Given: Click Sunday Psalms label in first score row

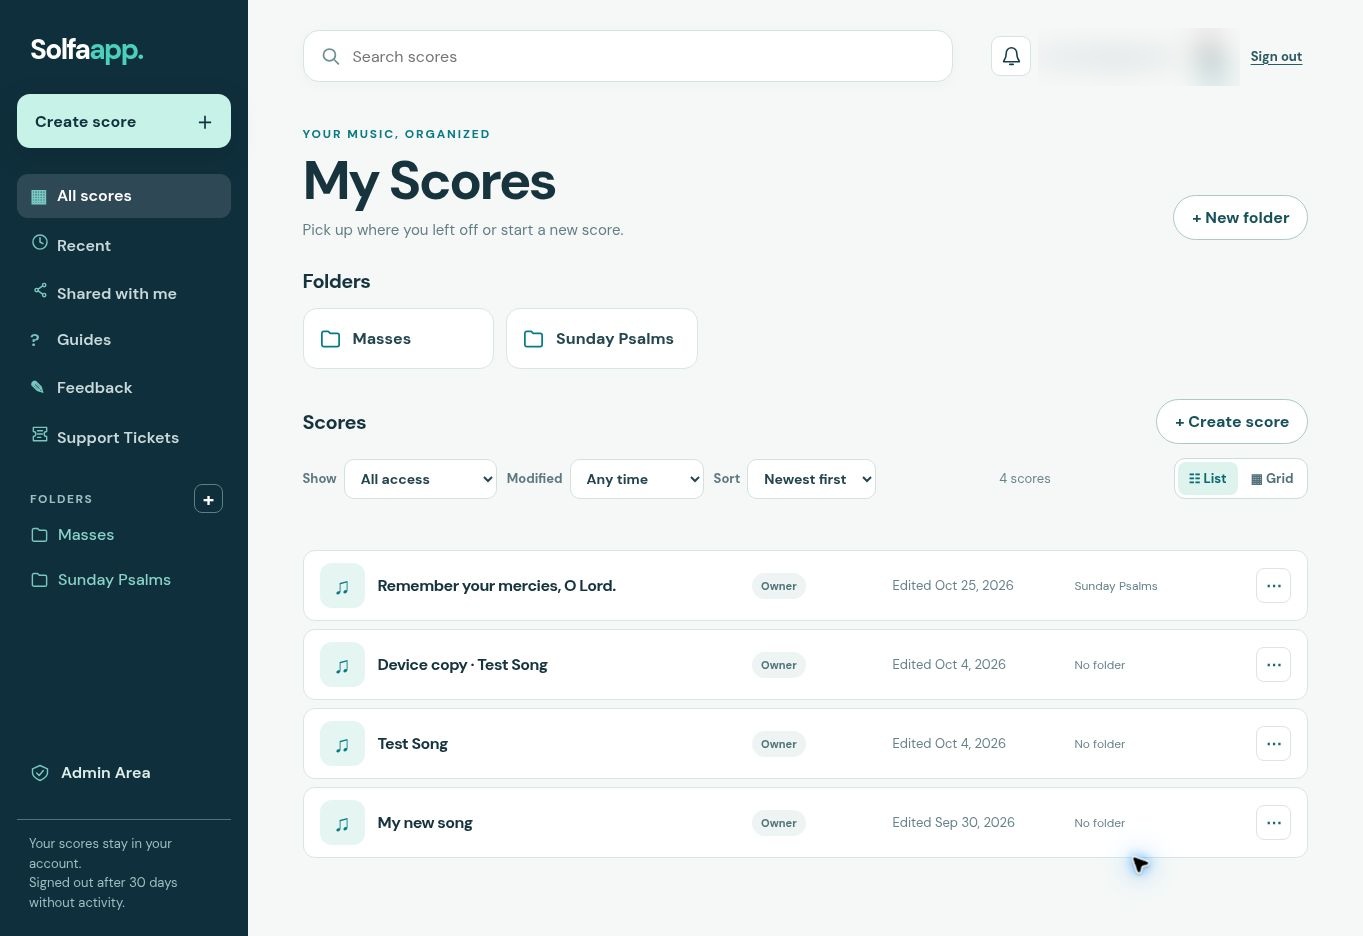Looking at the screenshot, I should coord(1116,586).
